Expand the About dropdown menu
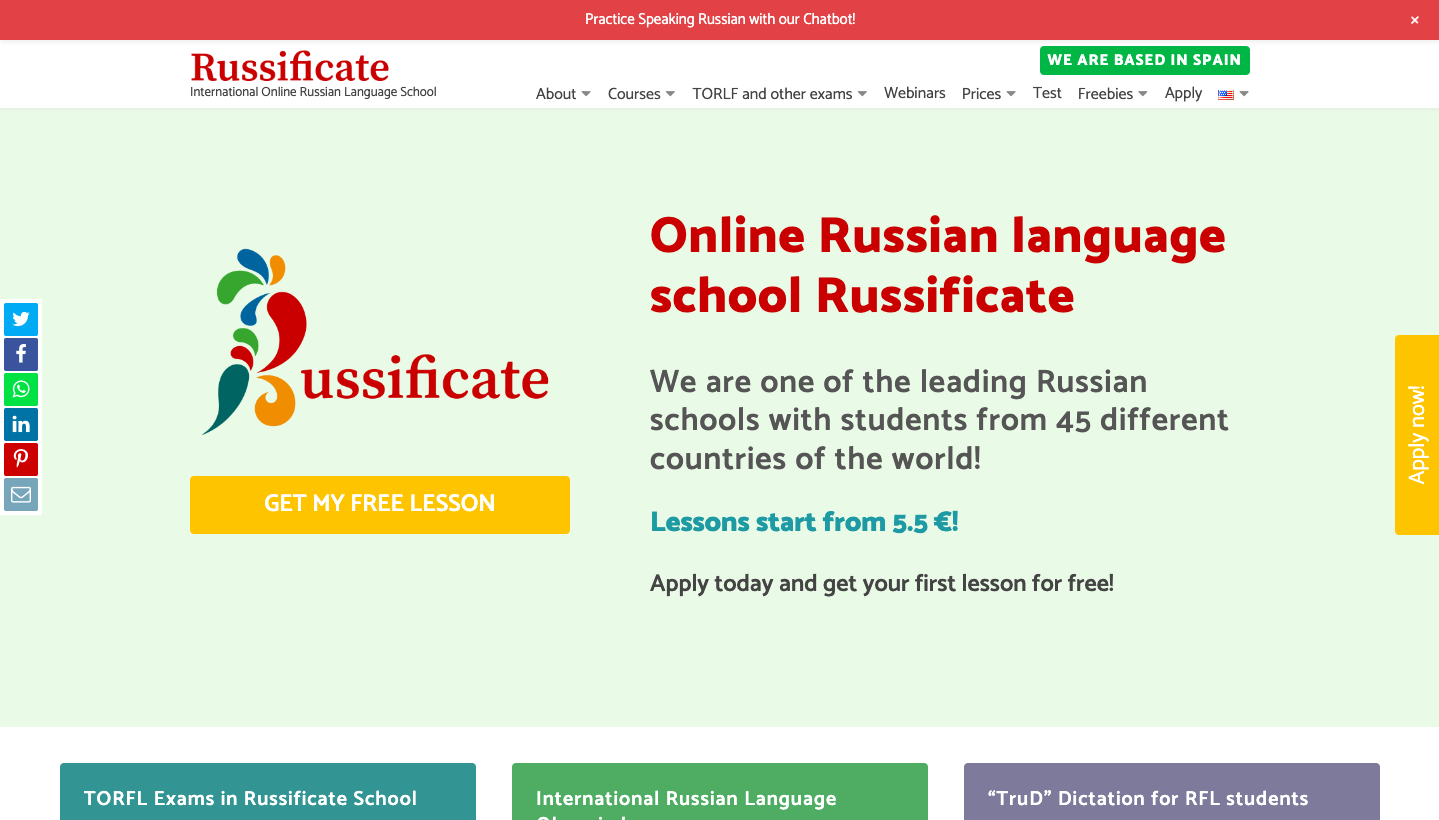 click(563, 94)
